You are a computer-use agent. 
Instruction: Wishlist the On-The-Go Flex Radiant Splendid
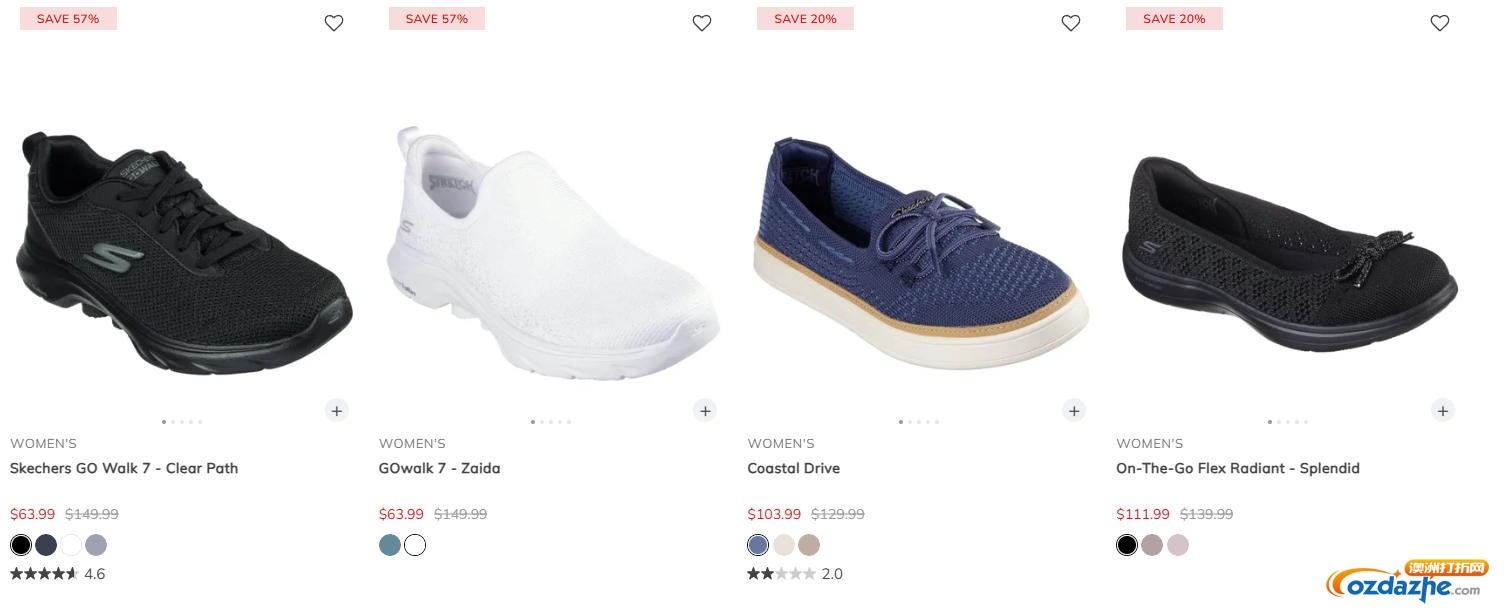[1440, 23]
